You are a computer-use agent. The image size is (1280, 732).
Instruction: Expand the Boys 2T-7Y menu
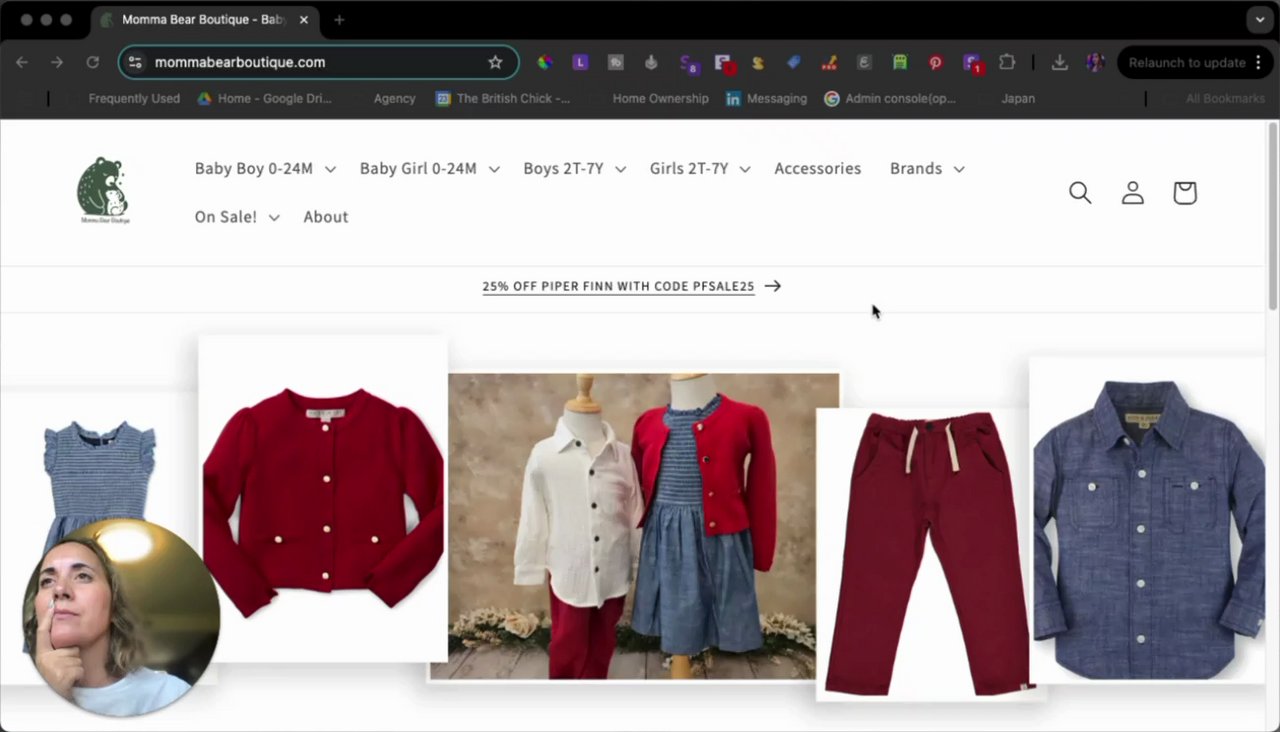[x=574, y=169]
